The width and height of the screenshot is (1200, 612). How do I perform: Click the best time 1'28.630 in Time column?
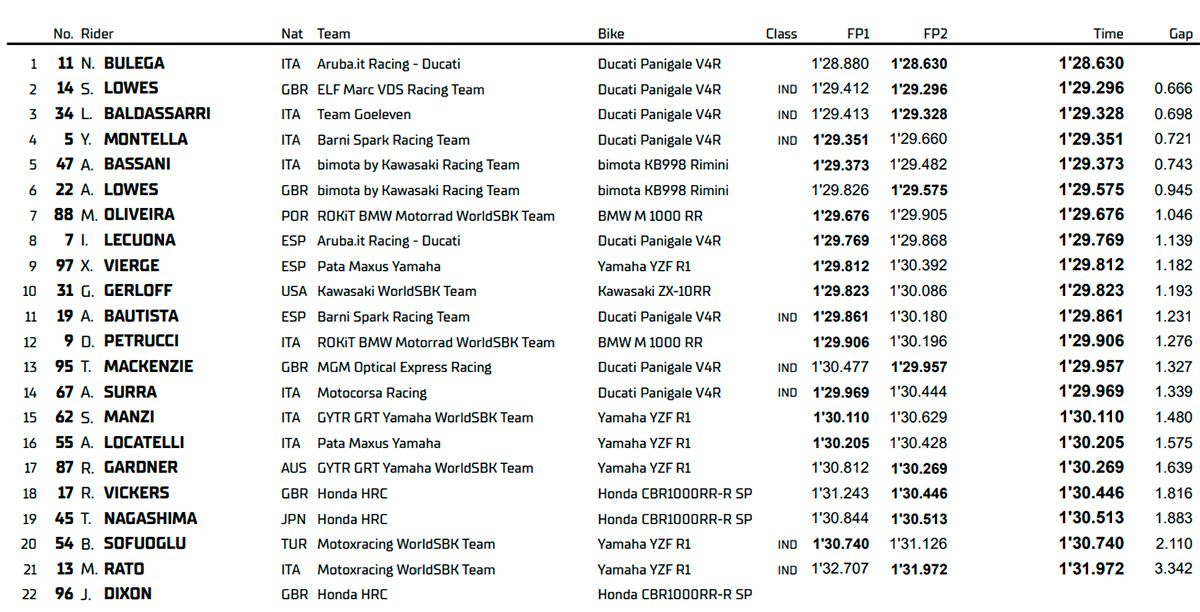pos(1091,63)
